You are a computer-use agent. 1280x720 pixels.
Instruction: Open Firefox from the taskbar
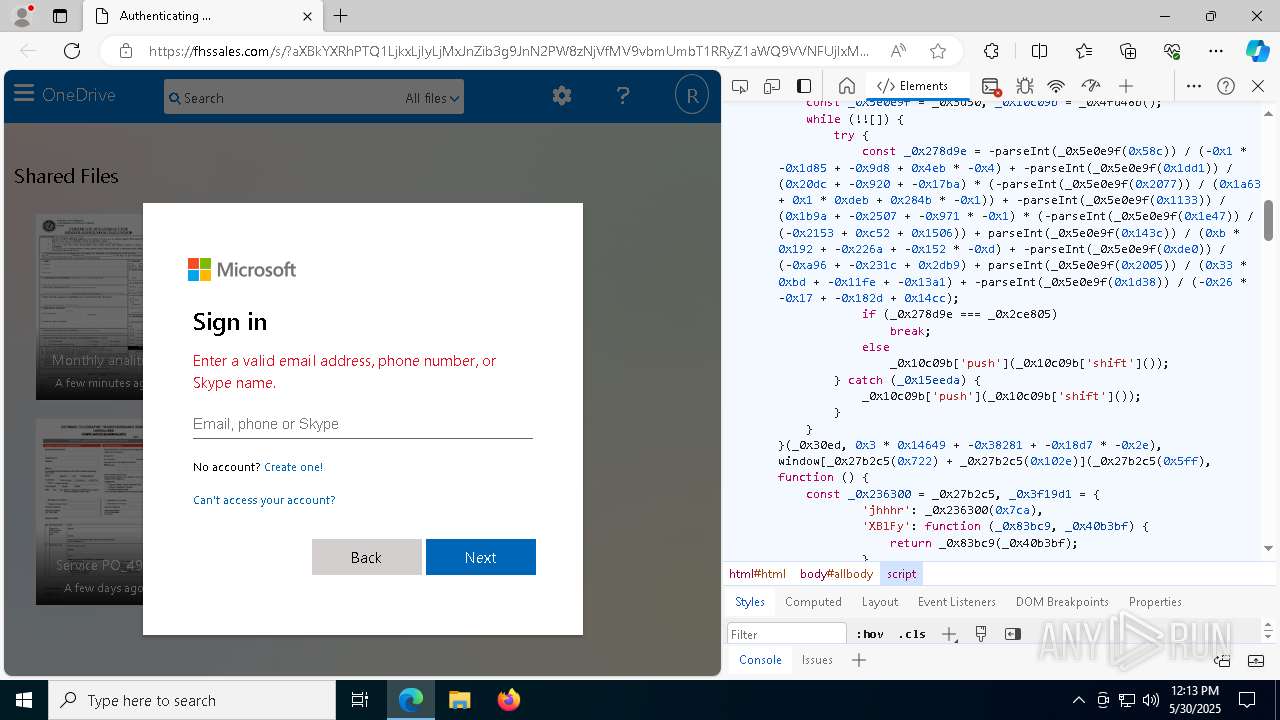click(x=508, y=700)
